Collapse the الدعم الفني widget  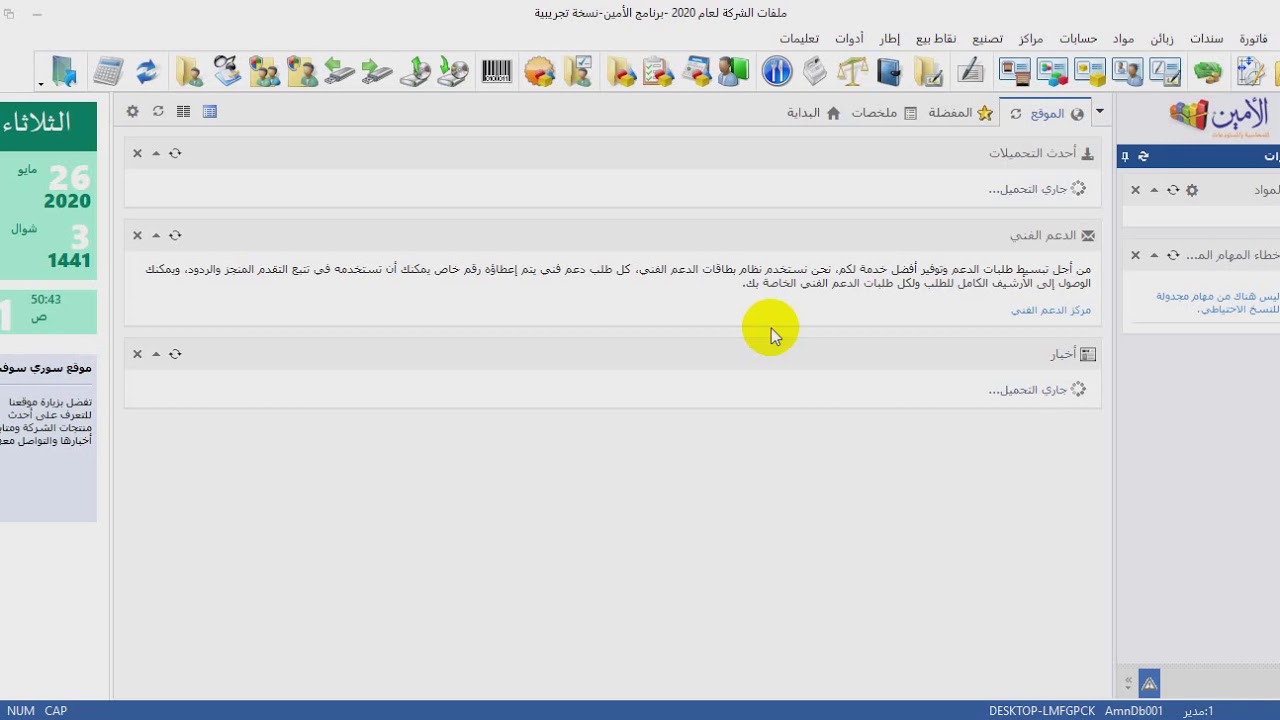156,235
